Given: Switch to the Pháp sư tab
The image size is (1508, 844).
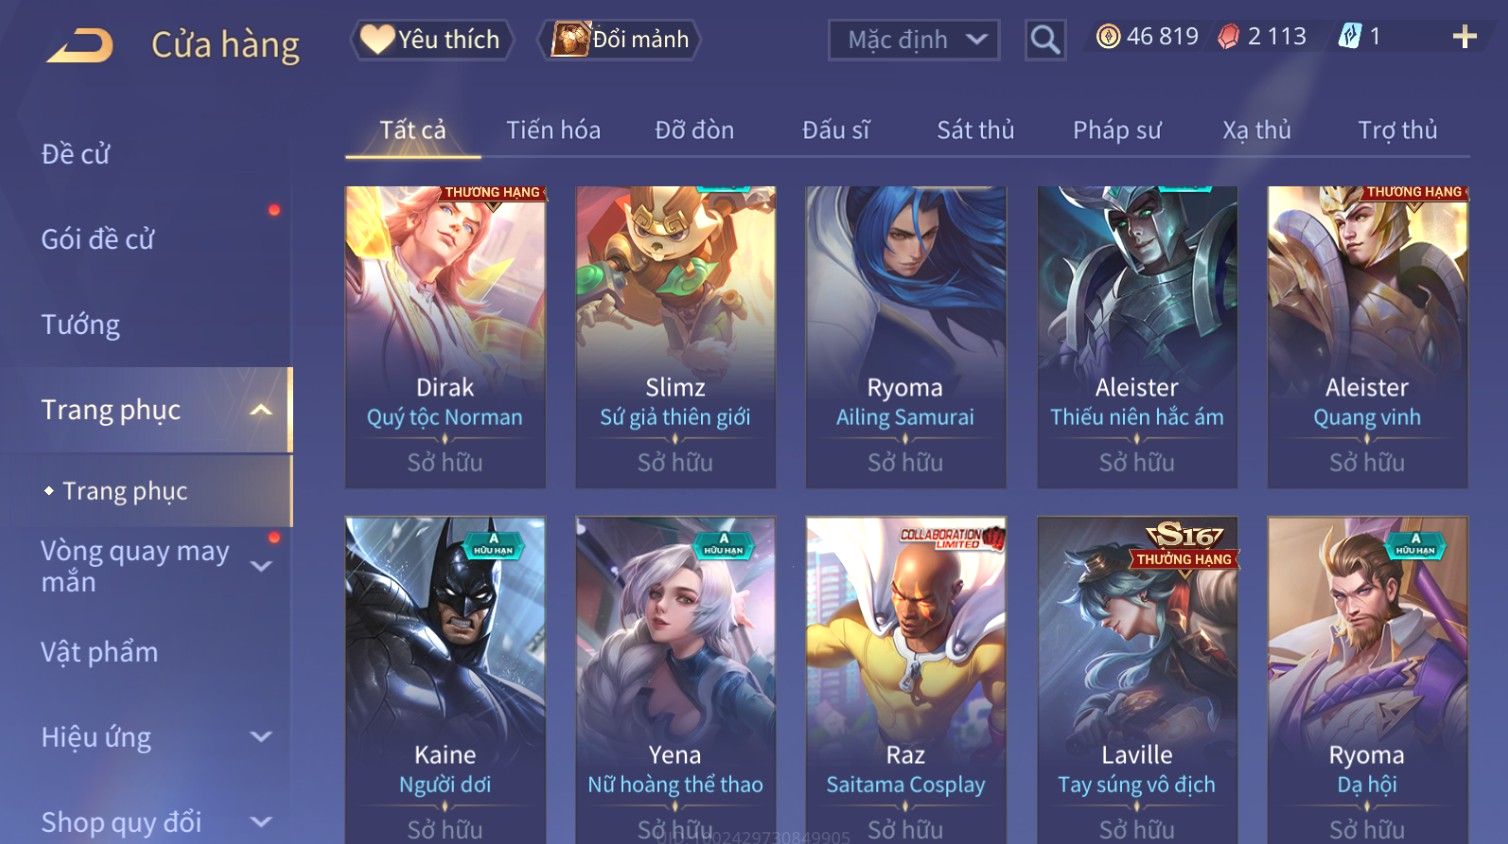Looking at the screenshot, I should [x=1117, y=130].
